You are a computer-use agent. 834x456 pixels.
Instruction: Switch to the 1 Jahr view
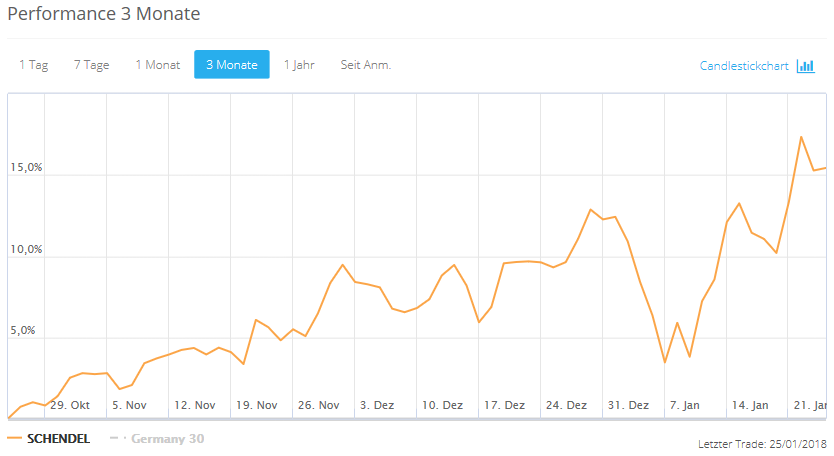coord(299,65)
